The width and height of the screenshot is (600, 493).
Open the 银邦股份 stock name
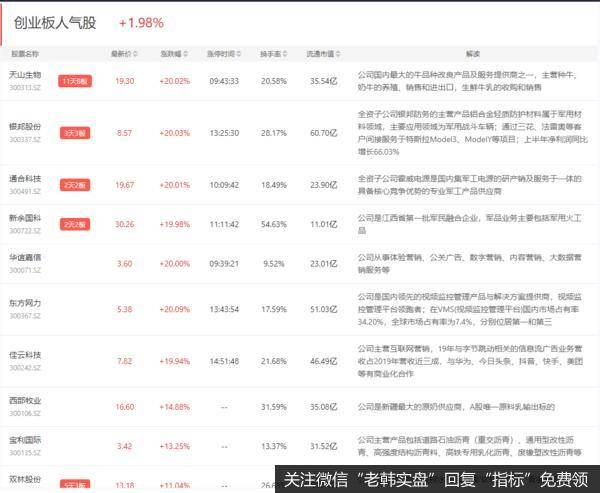[x=25, y=127]
